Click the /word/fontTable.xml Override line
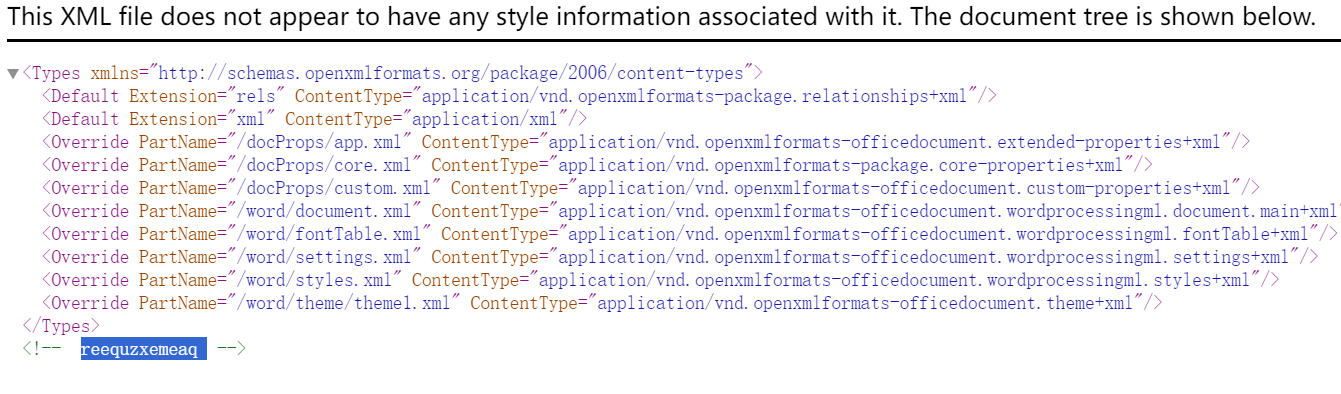This screenshot has height=394, width=1341. (x=689, y=234)
